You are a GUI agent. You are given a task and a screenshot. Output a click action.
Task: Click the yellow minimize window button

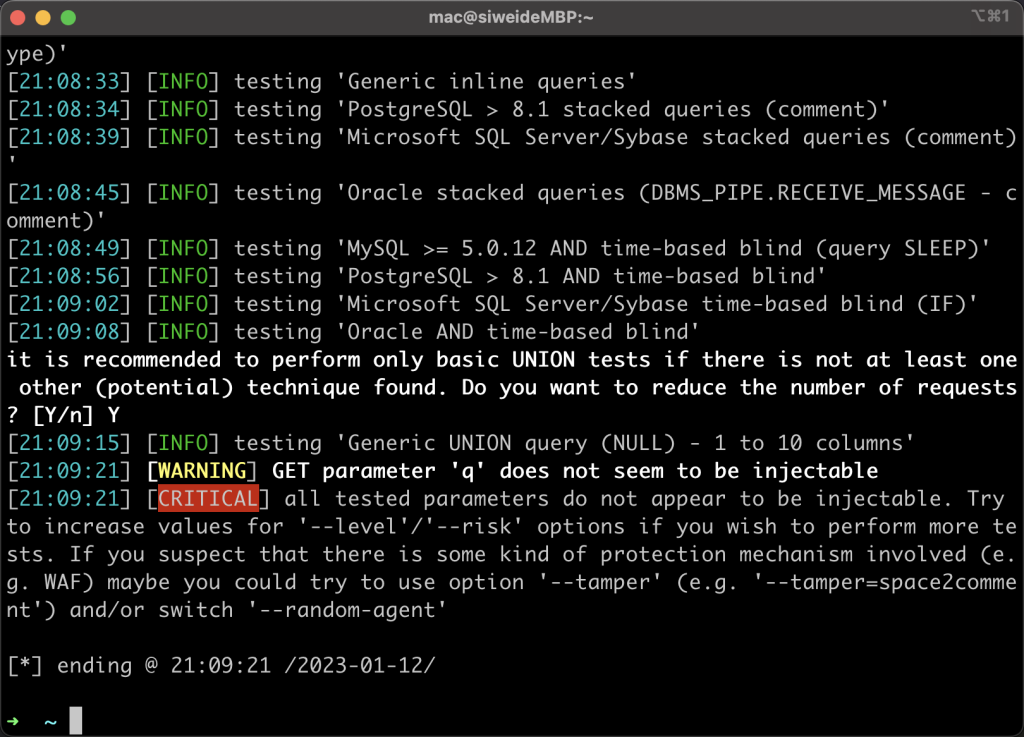pyautogui.click(x=43, y=18)
